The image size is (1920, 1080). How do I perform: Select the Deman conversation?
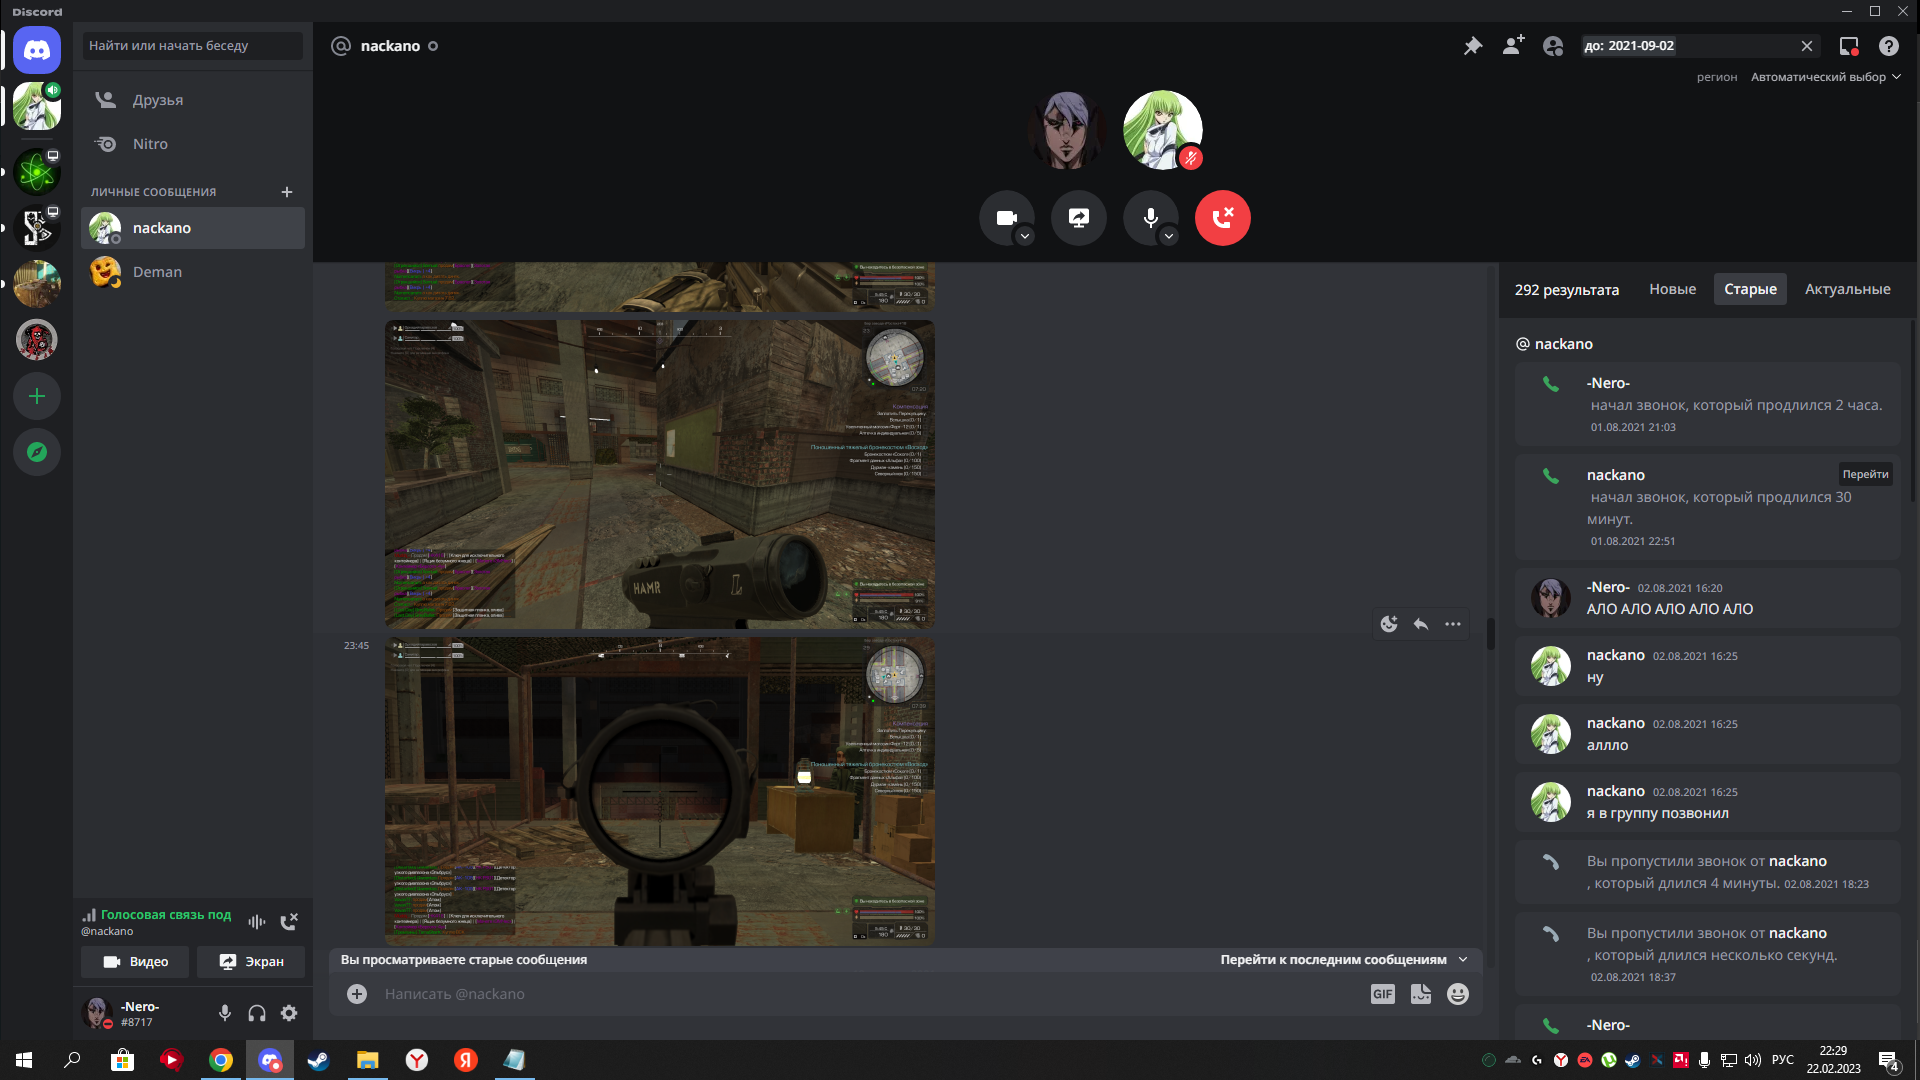click(x=193, y=272)
